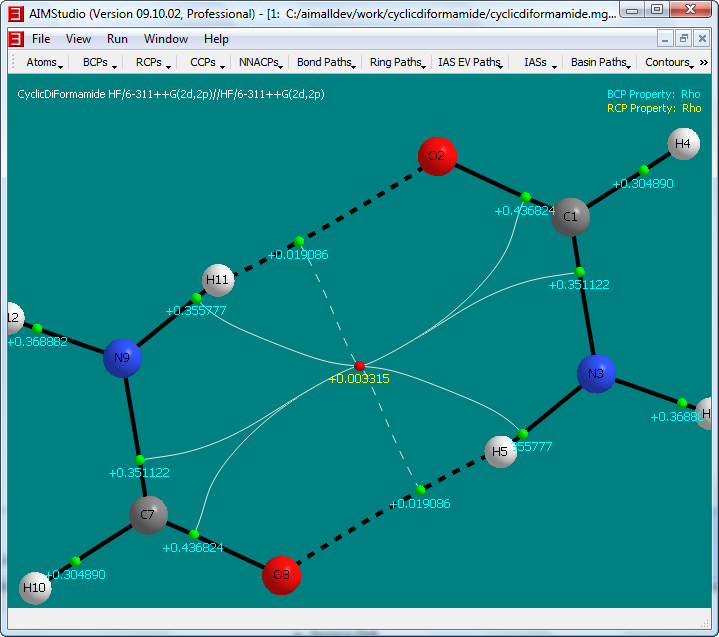Click the IAS EV Paths toolbar button
Viewport: 719px width, 637px height.
(470, 62)
